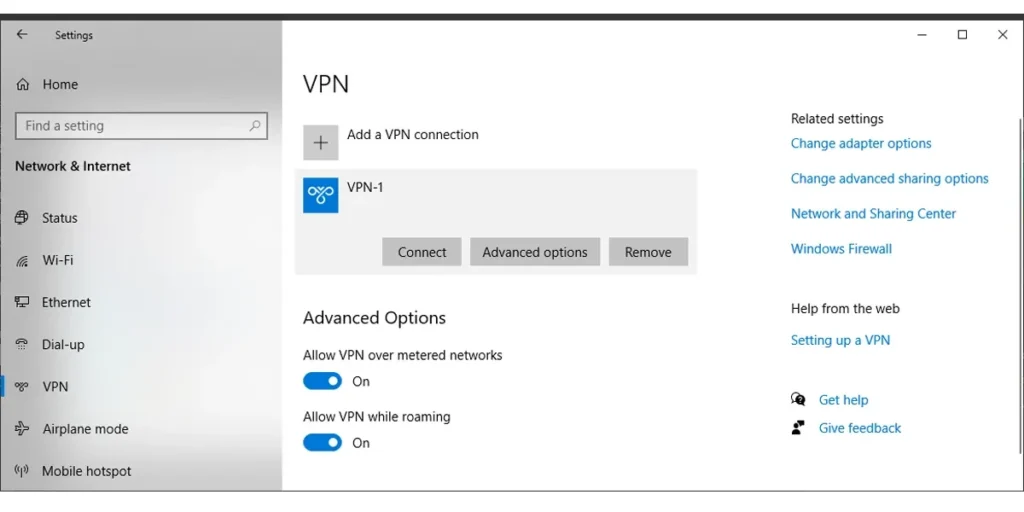
Task: Click the search magnifier icon
Action: tap(255, 125)
